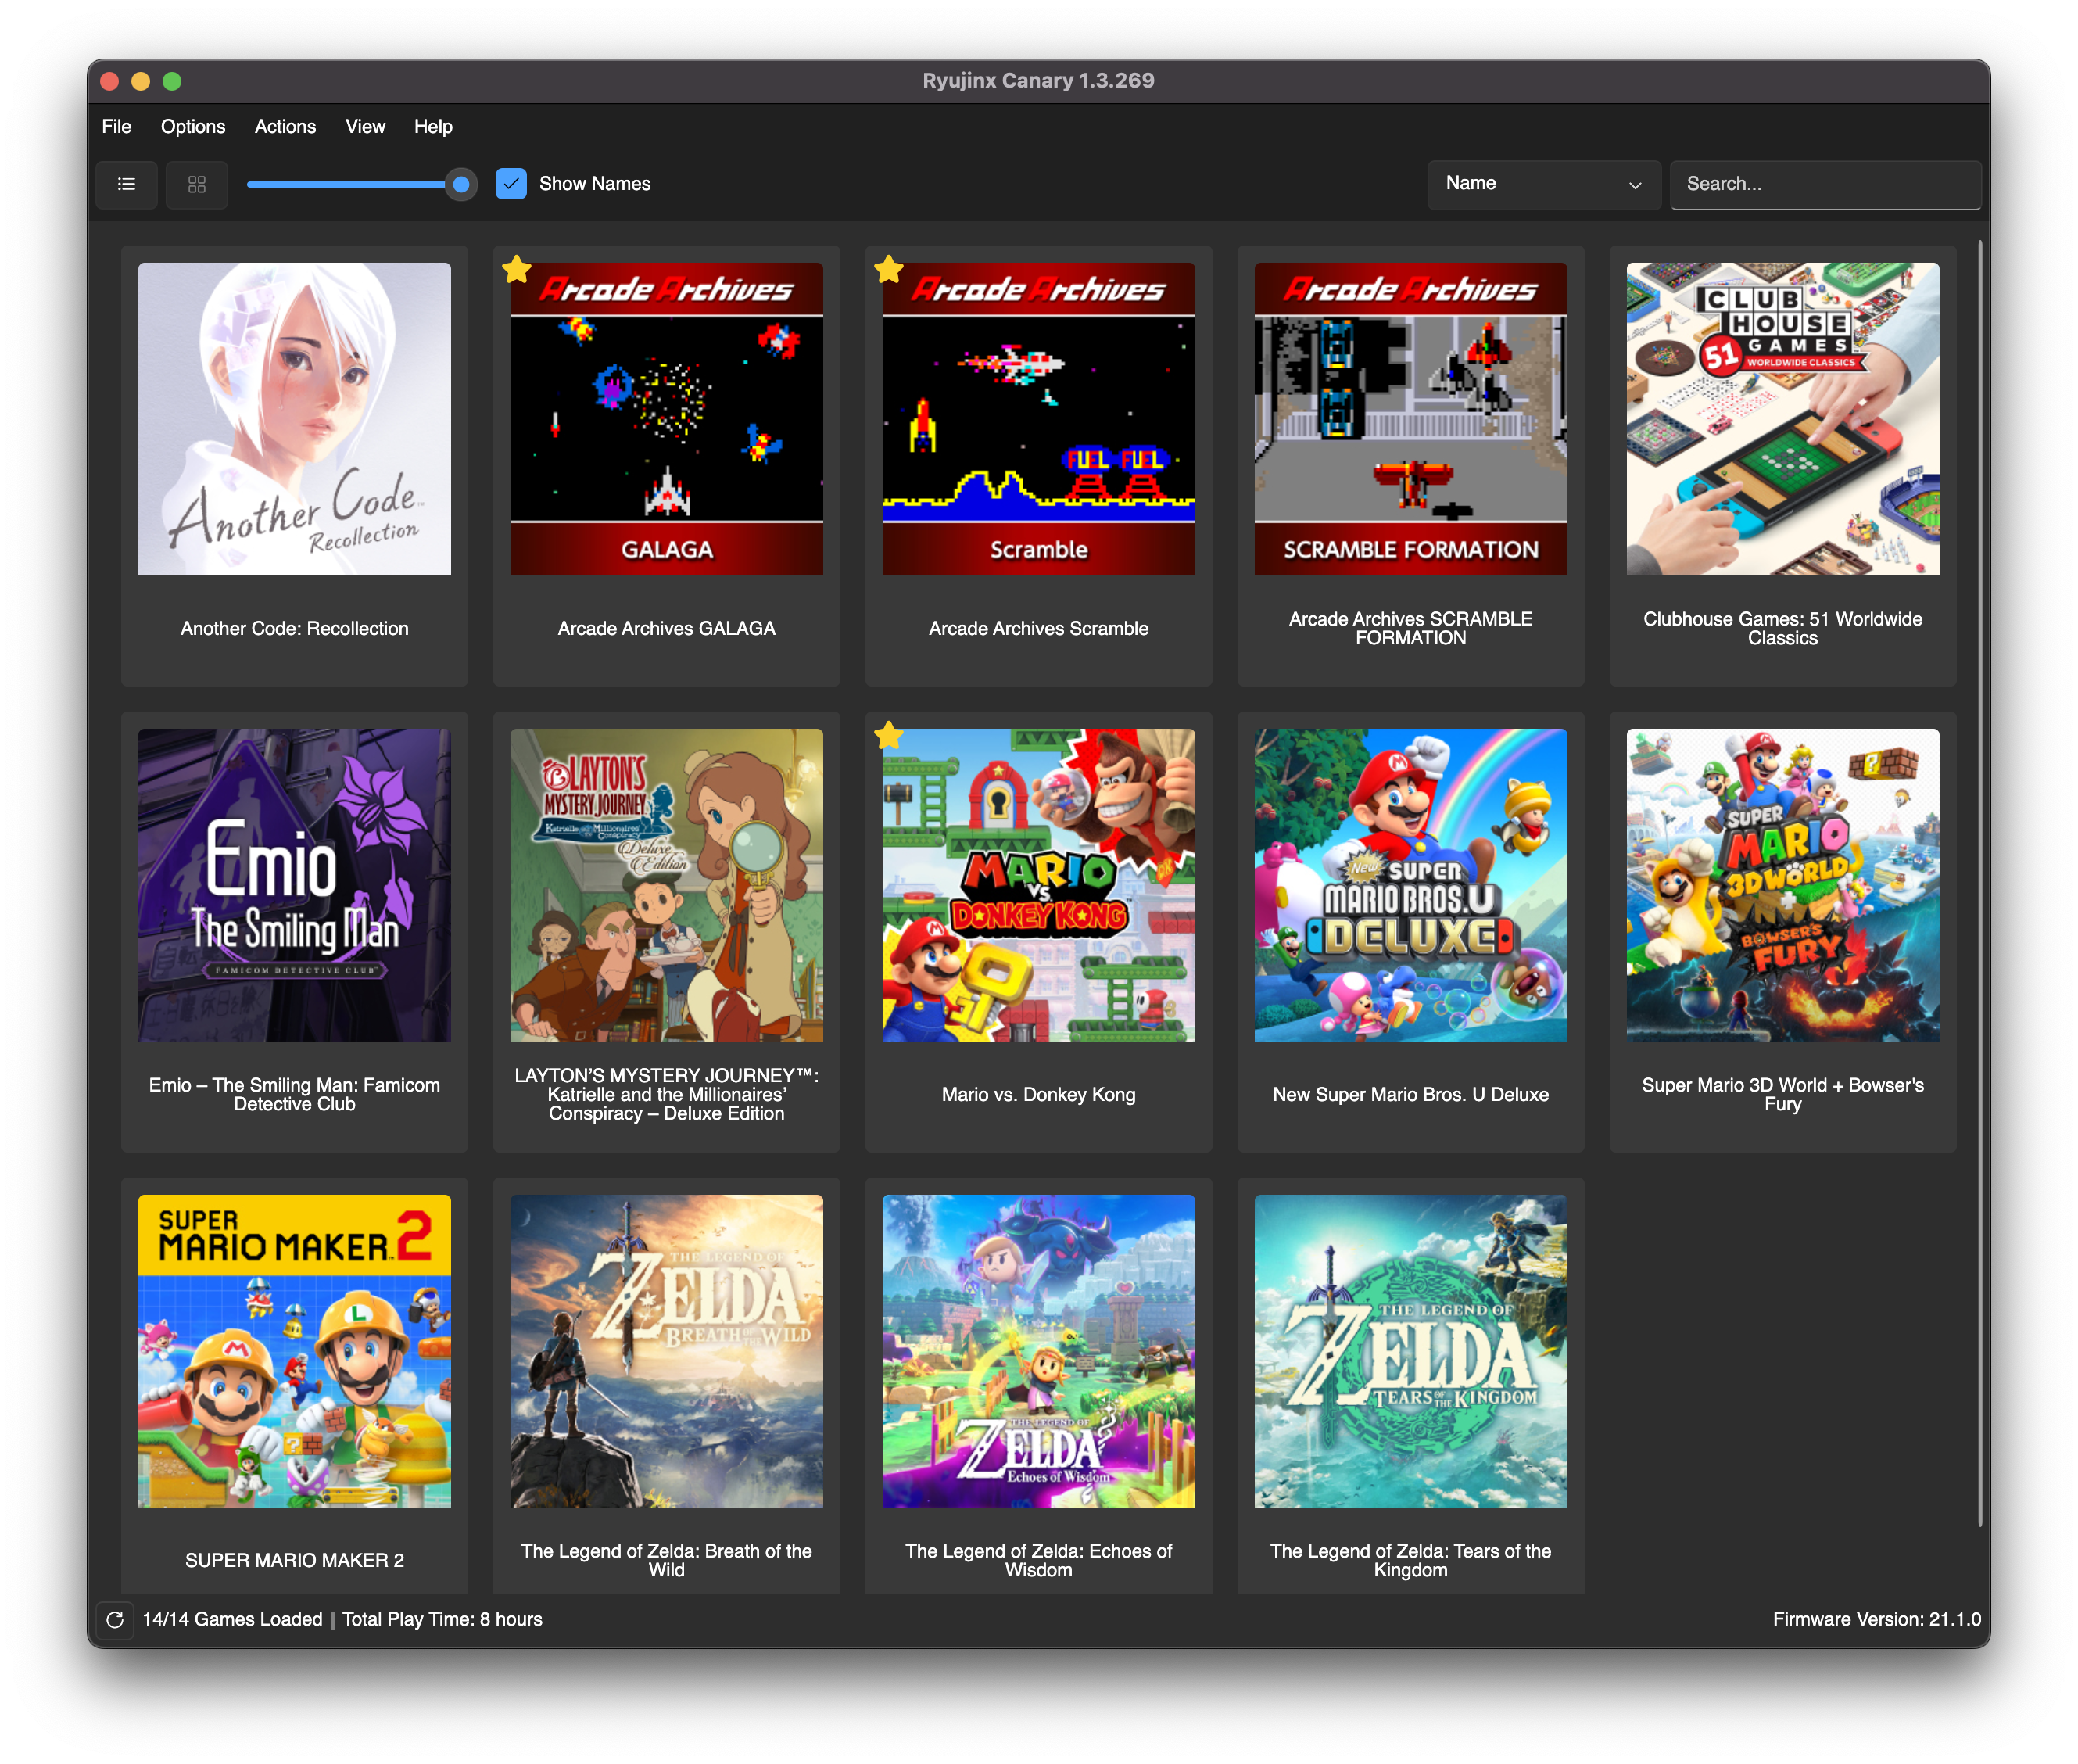Viewport: 2078px width, 1764px height.
Task: Select Zelda Tears of the Kingdom cover
Action: pos(1410,1350)
